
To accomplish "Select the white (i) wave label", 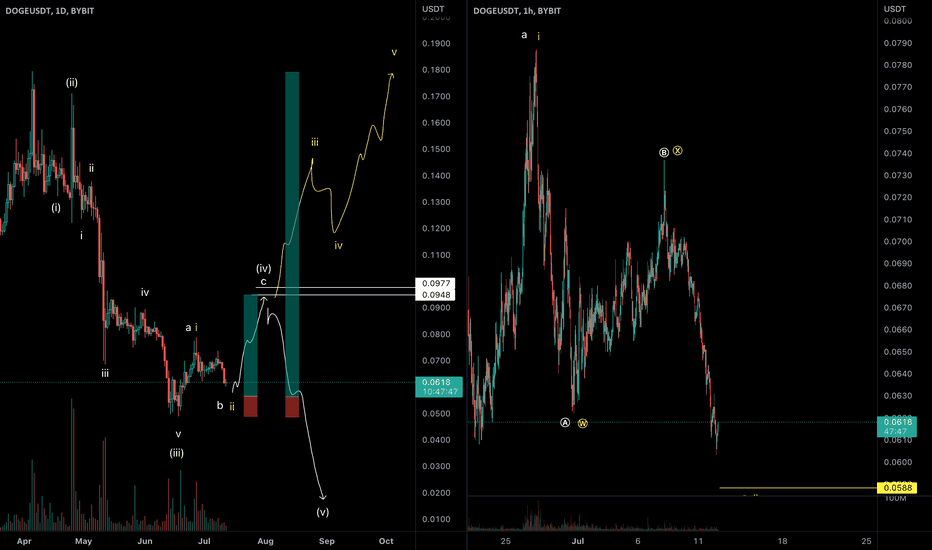I will click(x=56, y=208).
